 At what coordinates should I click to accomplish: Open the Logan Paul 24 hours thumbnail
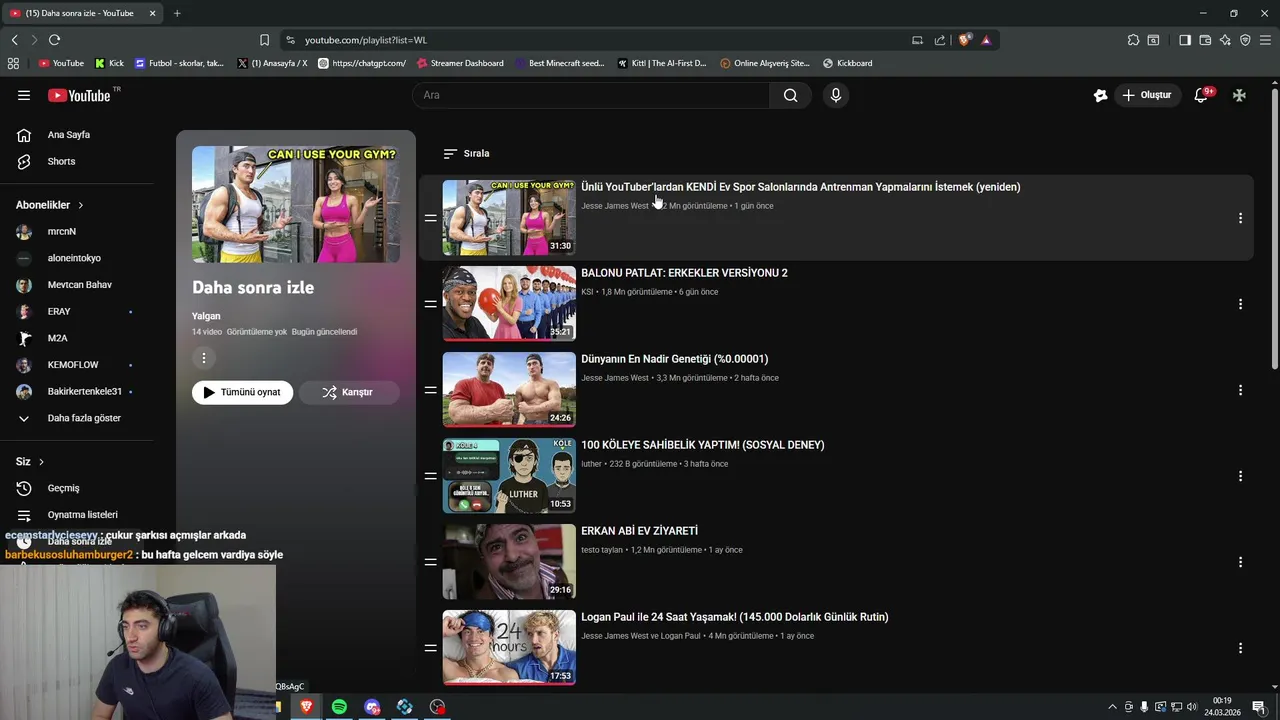pyautogui.click(x=509, y=648)
